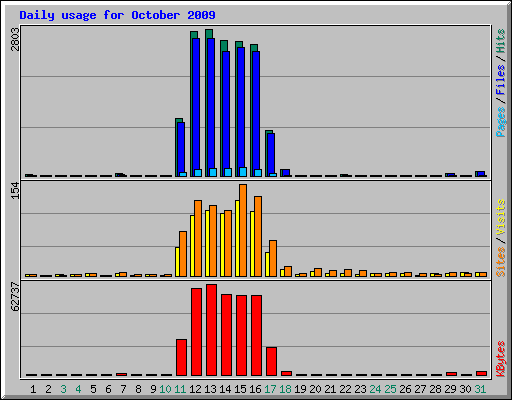Screen dimensions: 512x400
Task: Click day 20 on the x-axis
Action: 315,389
